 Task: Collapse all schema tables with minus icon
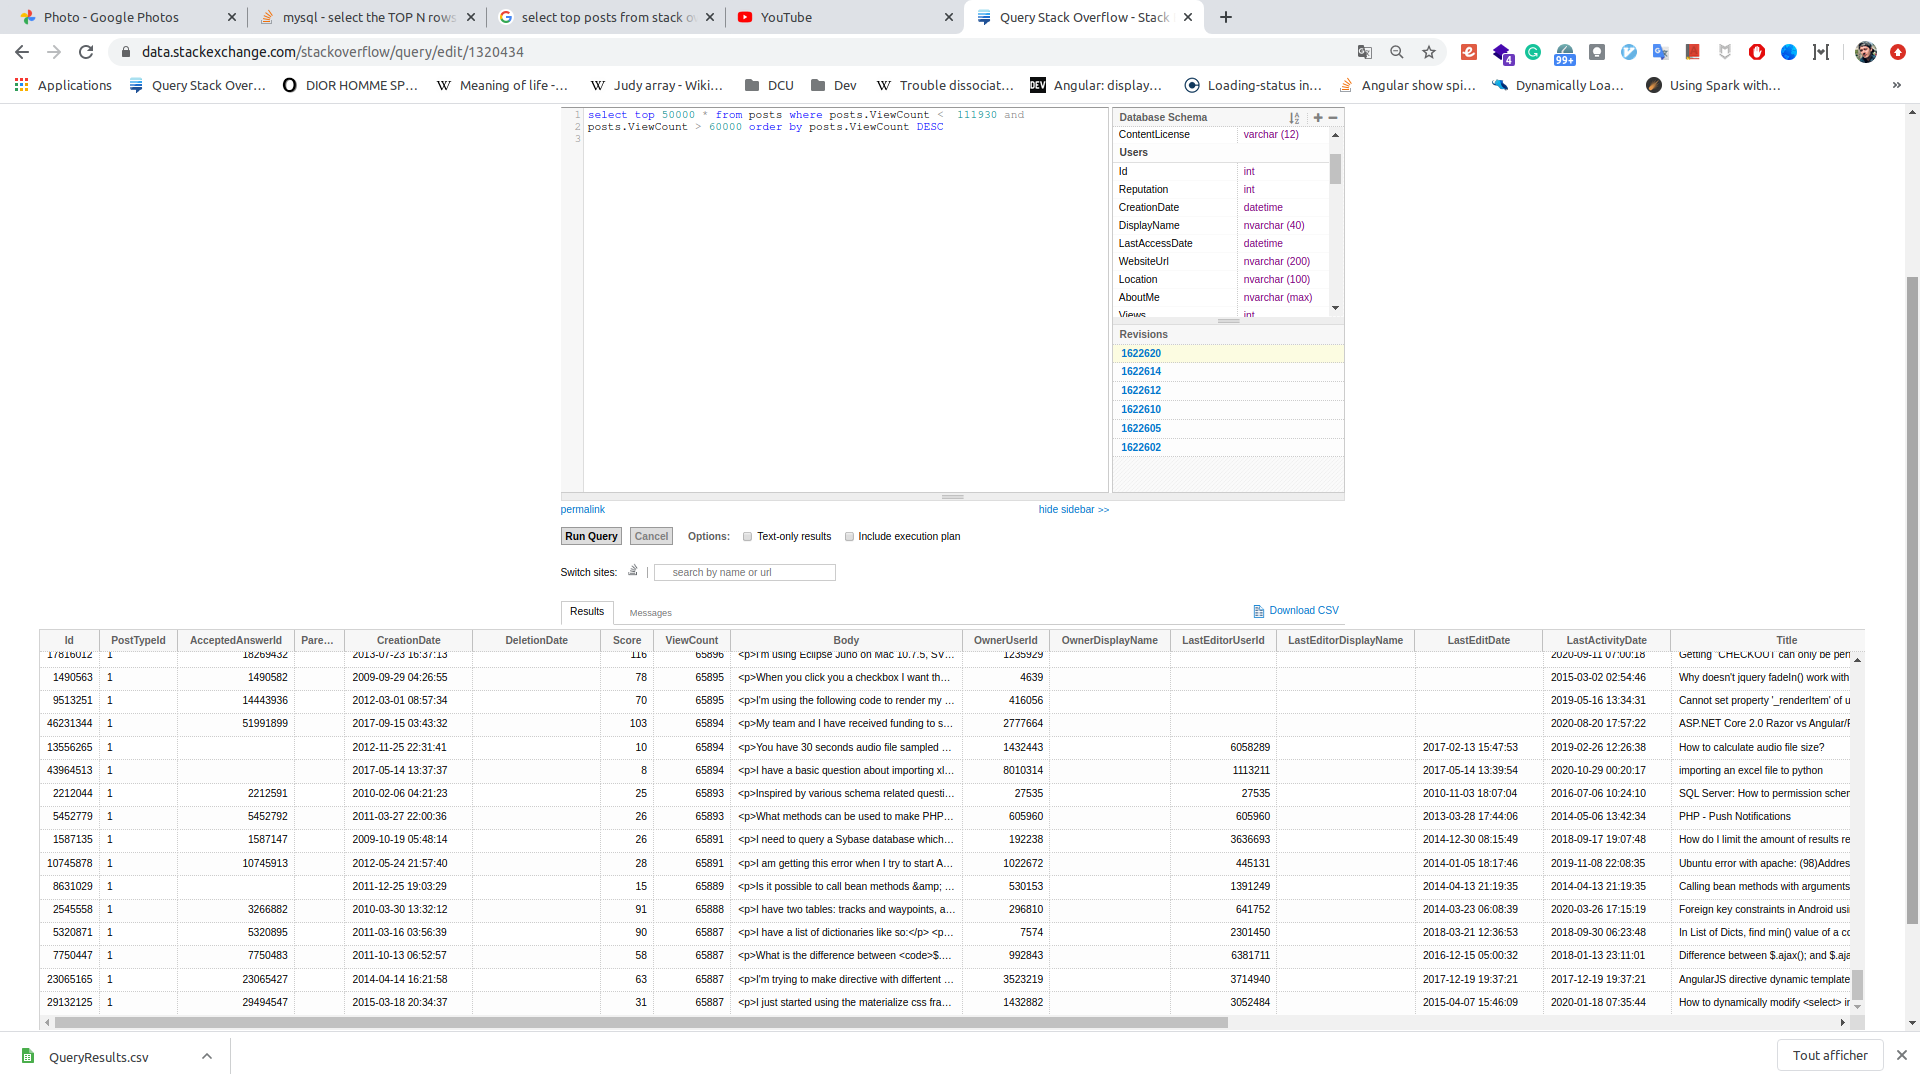pos(1333,117)
